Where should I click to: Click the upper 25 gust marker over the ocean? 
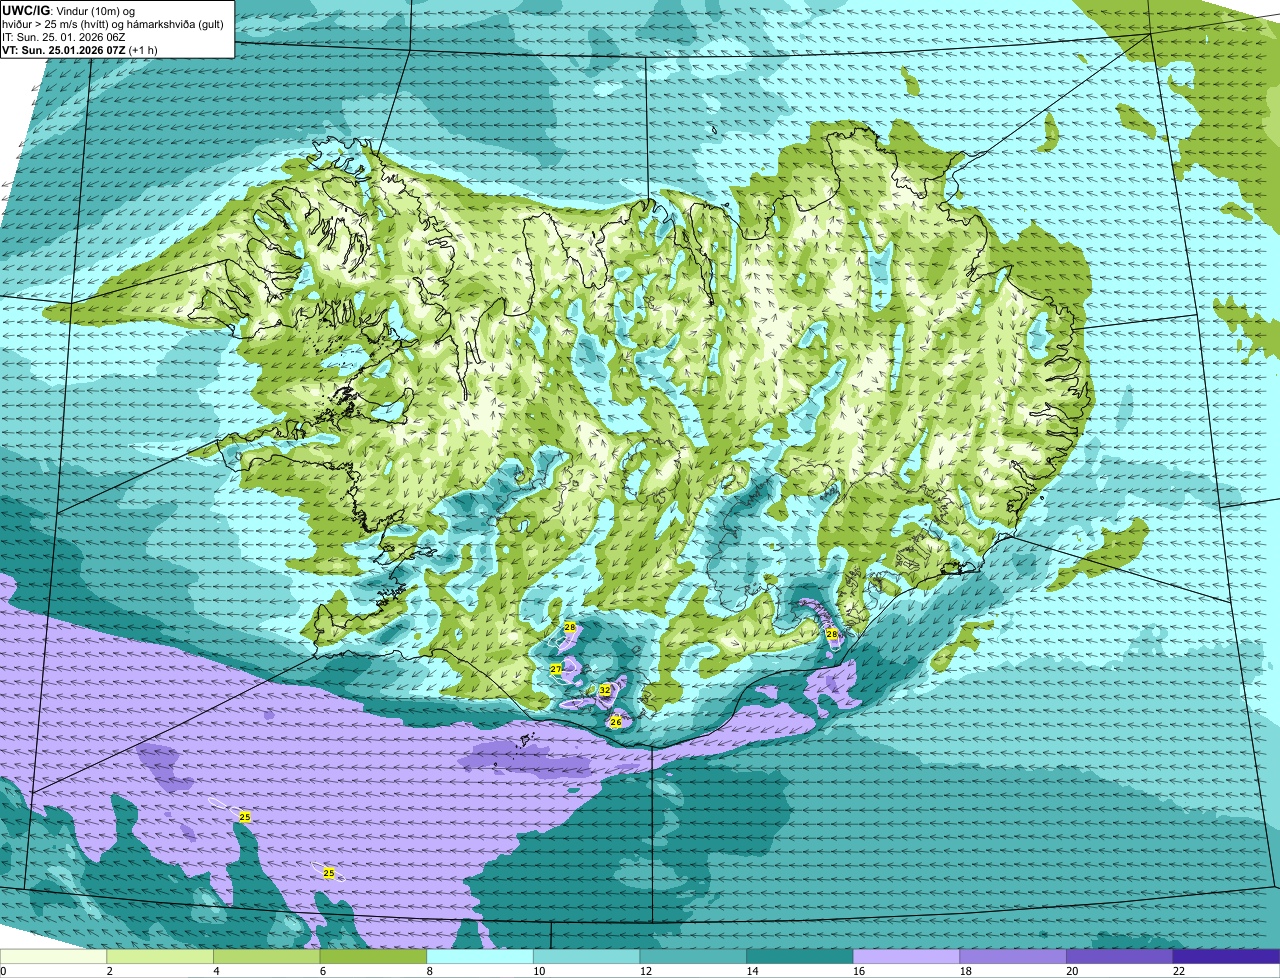tap(245, 817)
